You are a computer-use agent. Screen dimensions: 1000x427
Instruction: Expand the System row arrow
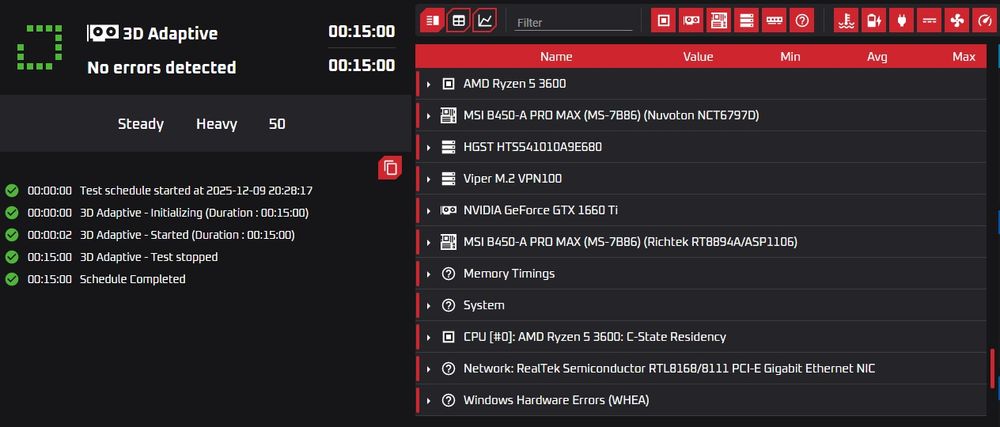tap(429, 305)
